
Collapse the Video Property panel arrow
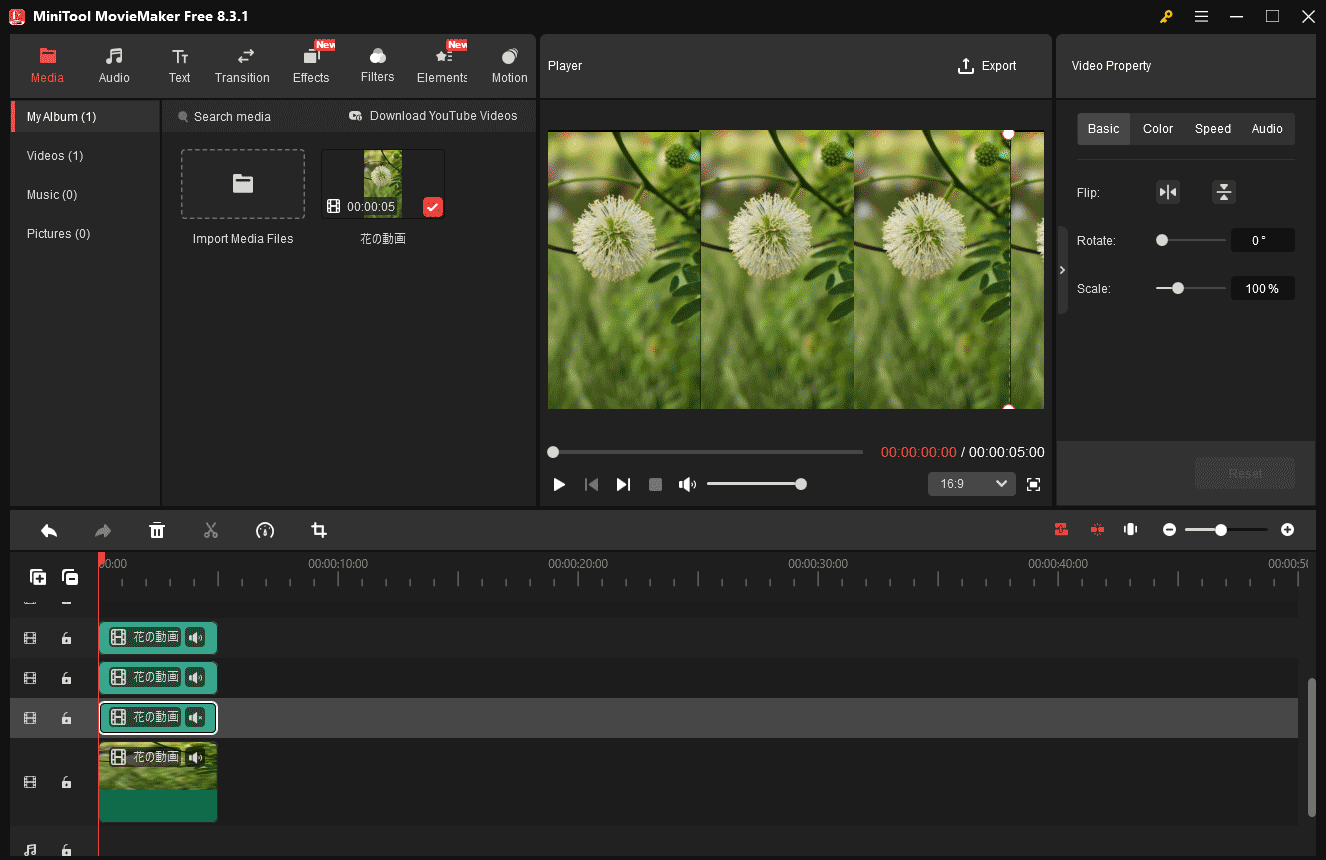point(1062,270)
